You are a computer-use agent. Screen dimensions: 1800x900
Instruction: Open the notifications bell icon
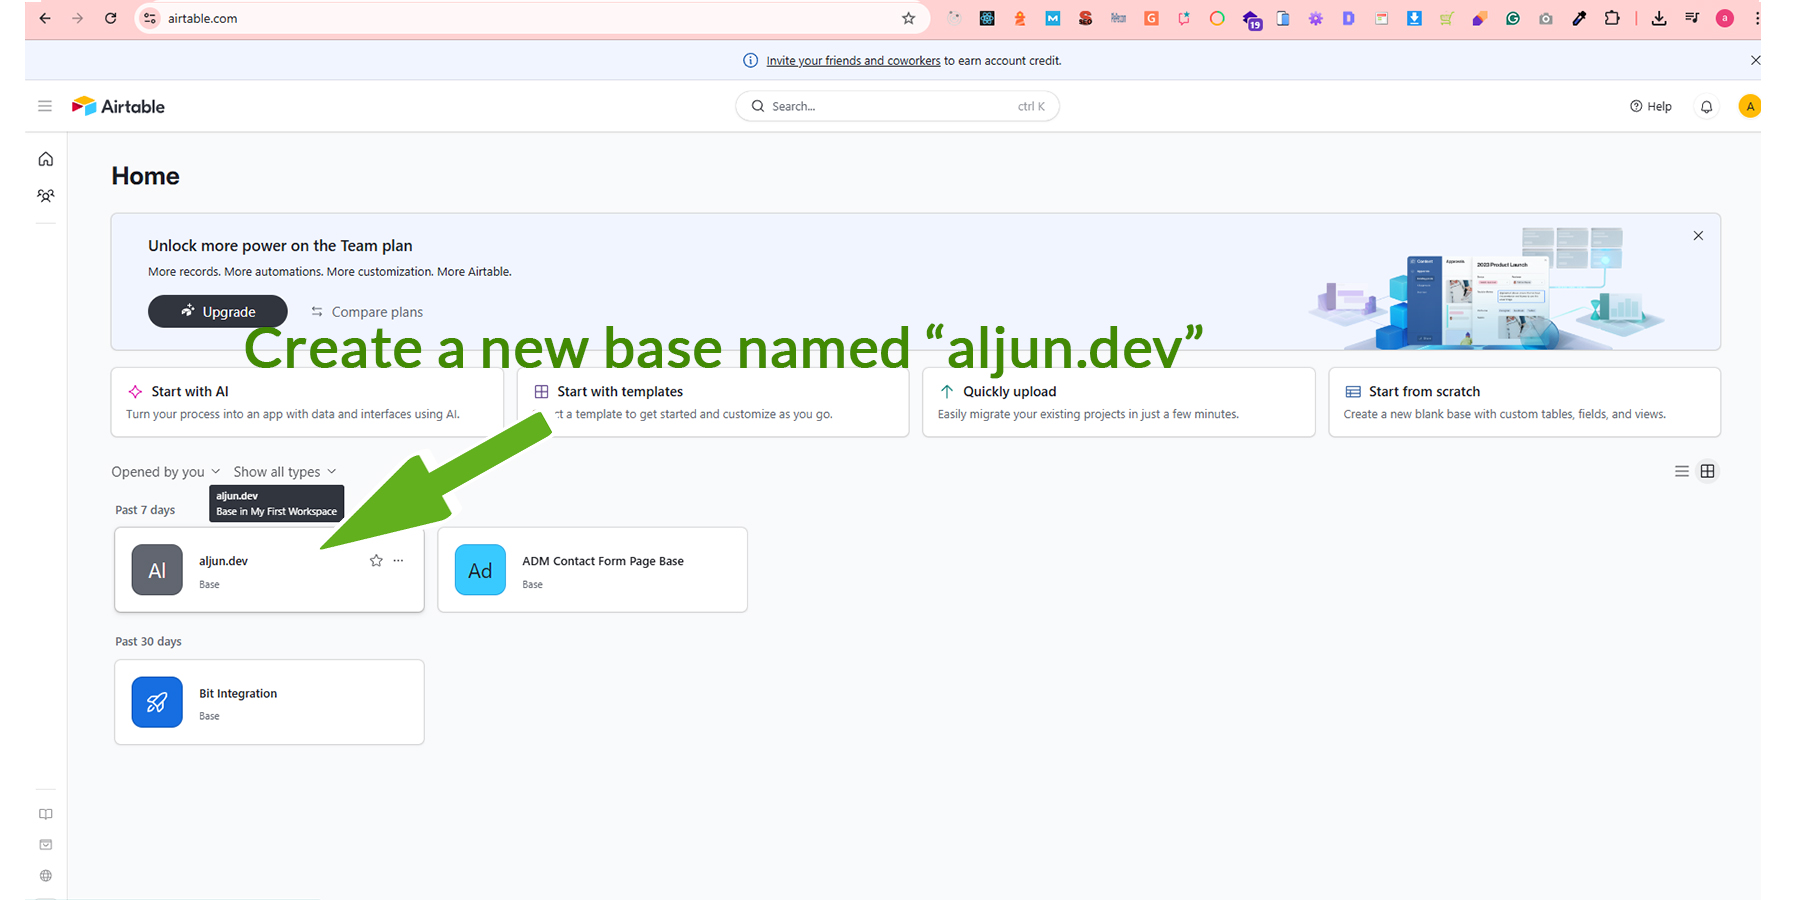point(1707,107)
